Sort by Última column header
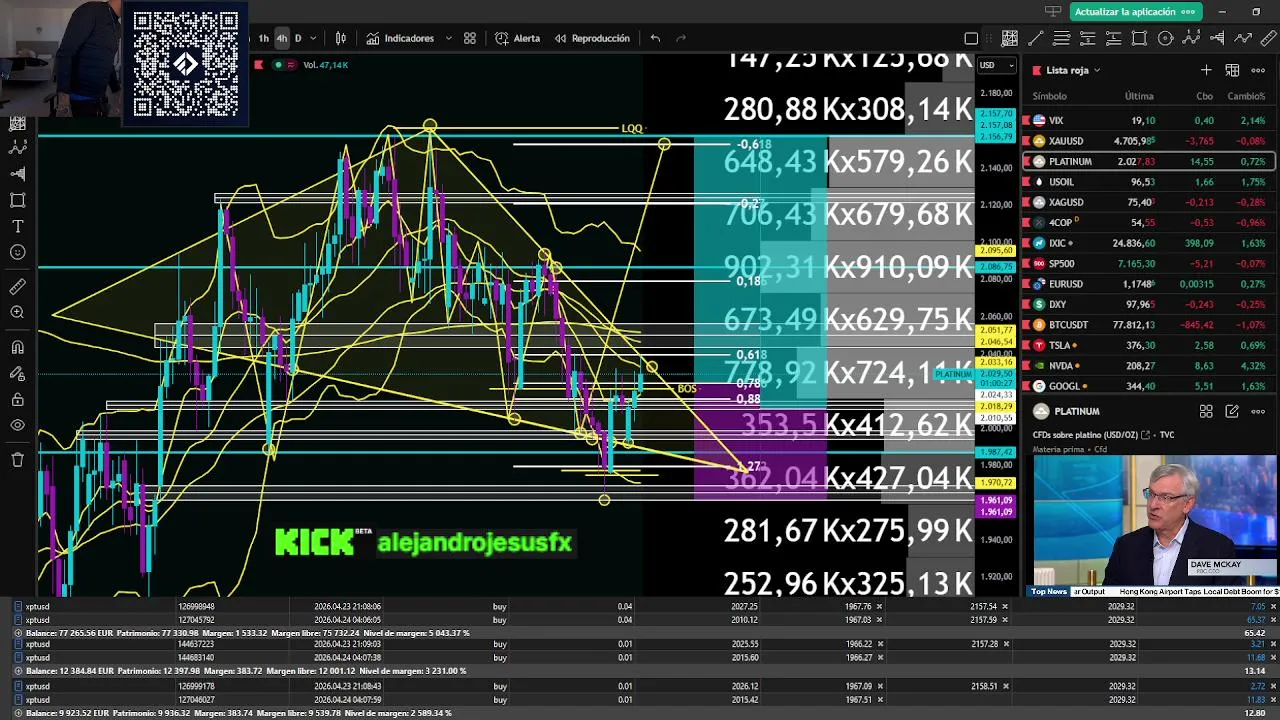 tap(1139, 96)
